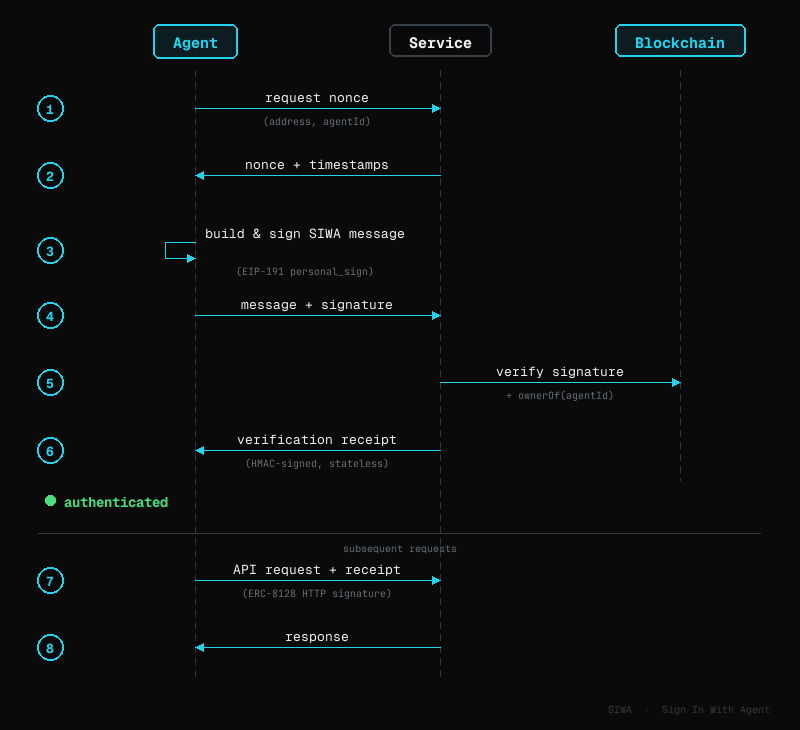The height and width of the screenshot is (730, 800).
Task: Click the step 5 circle
Action: point(50,382)
